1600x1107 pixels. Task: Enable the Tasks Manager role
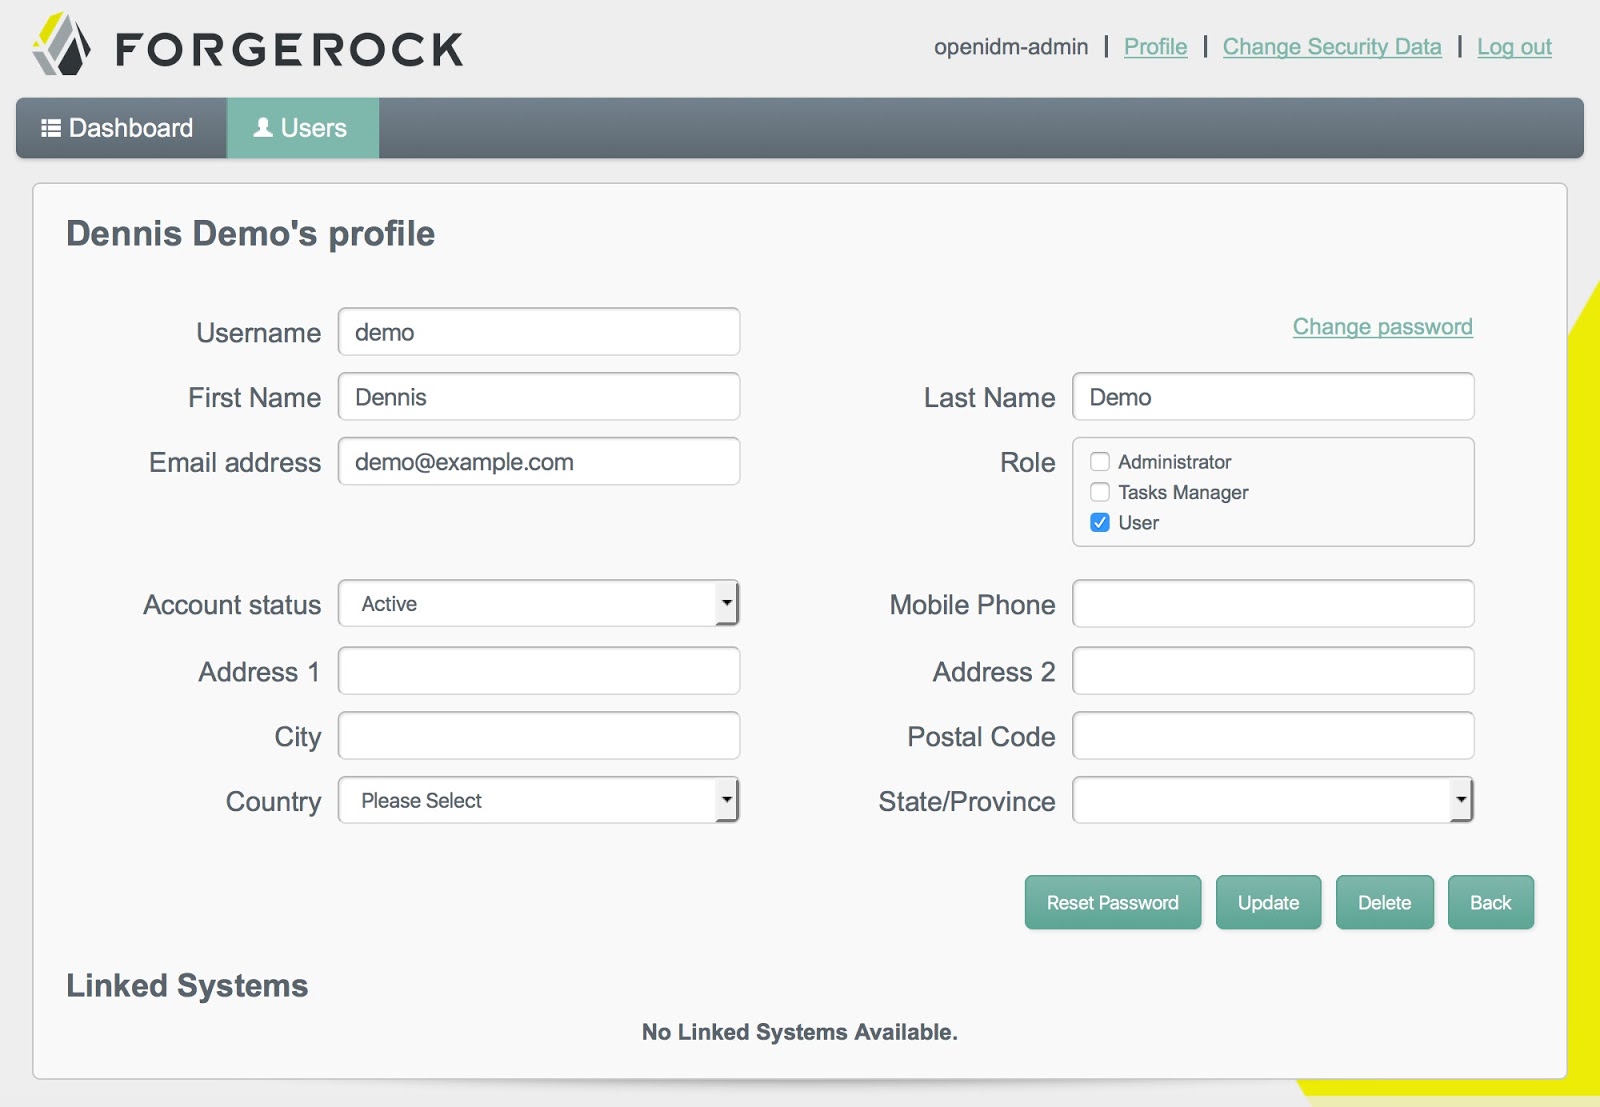click(x=1099, y=492)
